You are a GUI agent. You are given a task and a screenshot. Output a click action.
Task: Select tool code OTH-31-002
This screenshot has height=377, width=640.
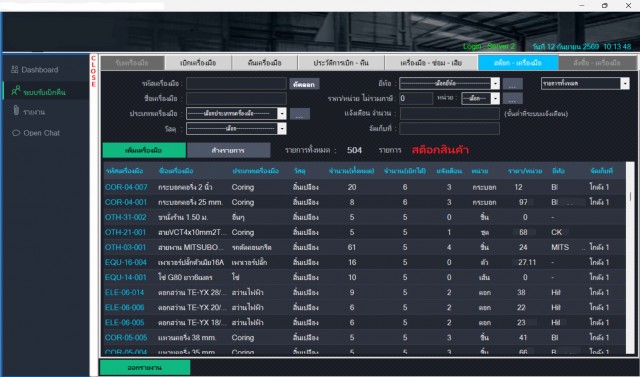(x=126, y=217)
